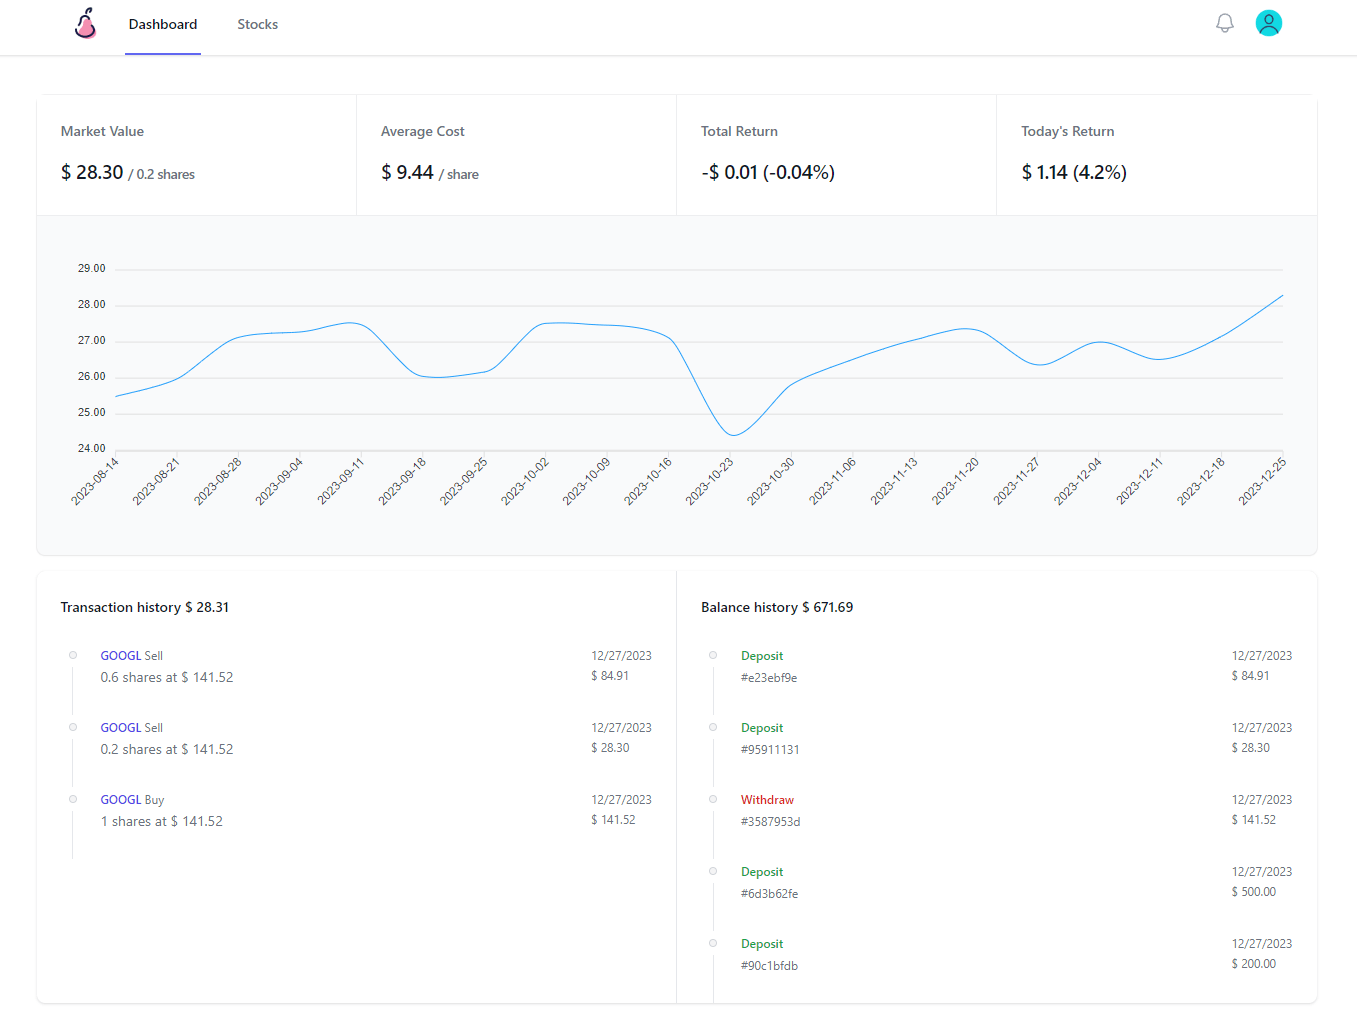
Task: Click timeline dot beside GOOGL Buy transaction
Action: click(x=73, y=800)
